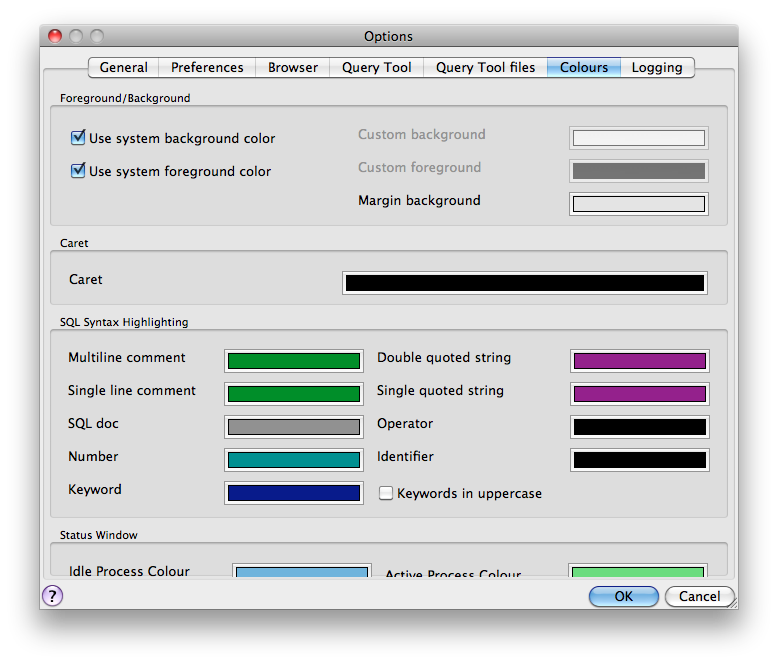Pick the Caret black colour swatch

[x=525, y=283]
